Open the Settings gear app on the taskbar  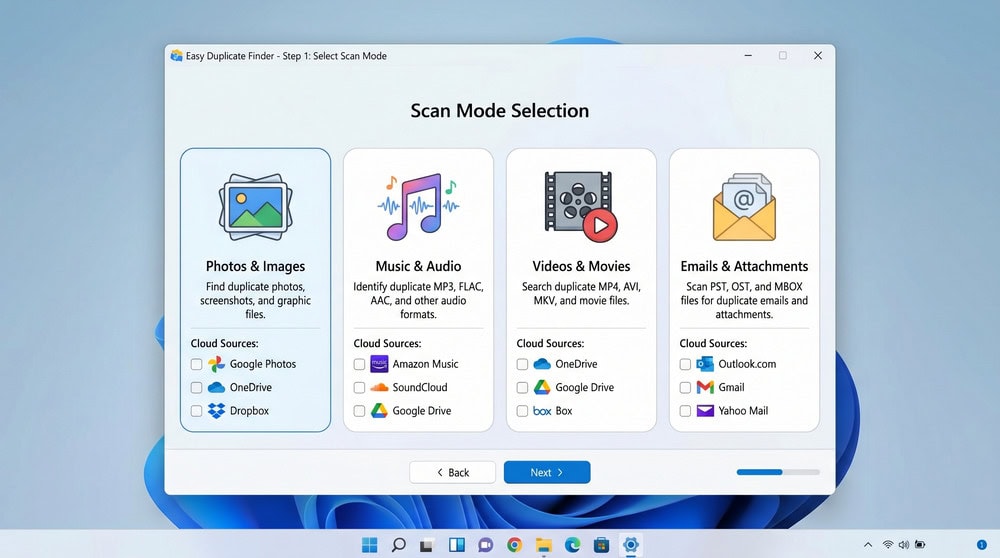(x=631, y=545)
